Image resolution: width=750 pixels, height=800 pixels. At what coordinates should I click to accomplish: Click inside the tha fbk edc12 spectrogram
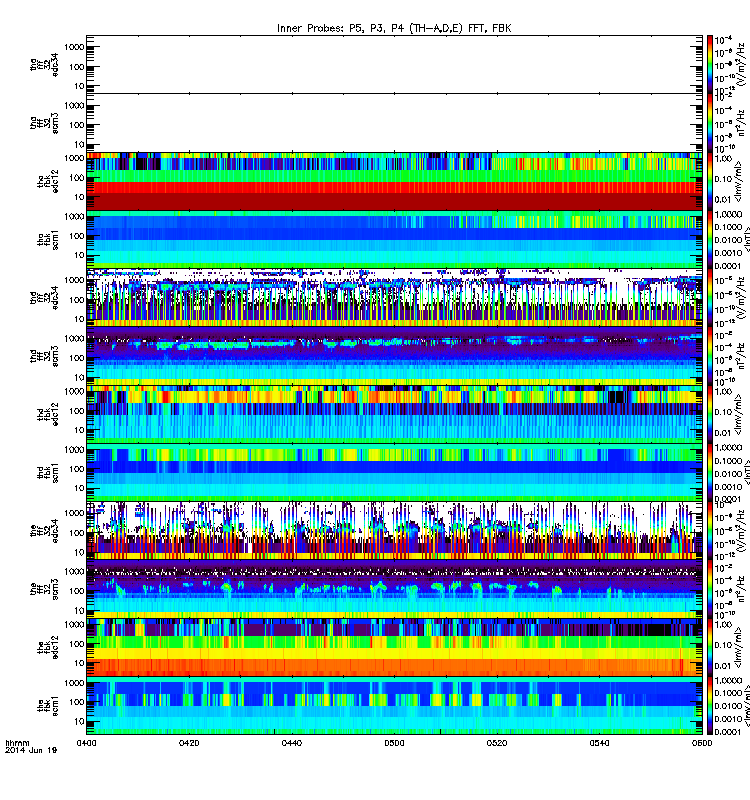point(394,181)
